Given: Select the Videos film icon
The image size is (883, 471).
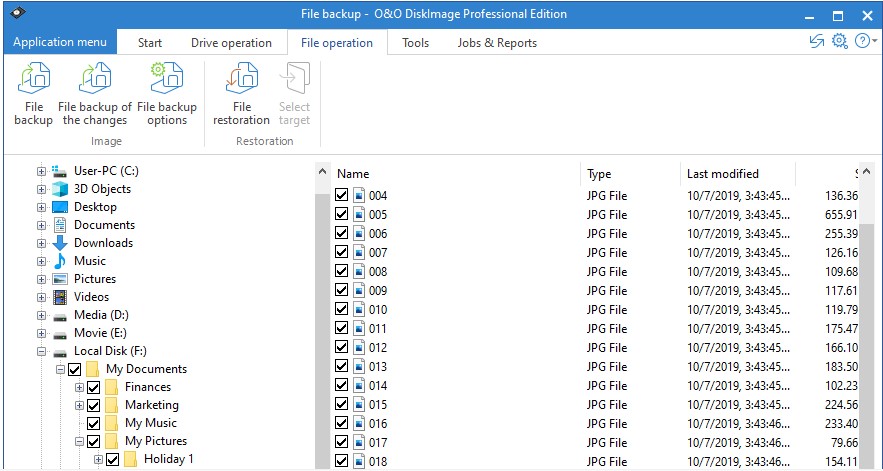Looking at the screenshot, I should (x=60, y=297).
